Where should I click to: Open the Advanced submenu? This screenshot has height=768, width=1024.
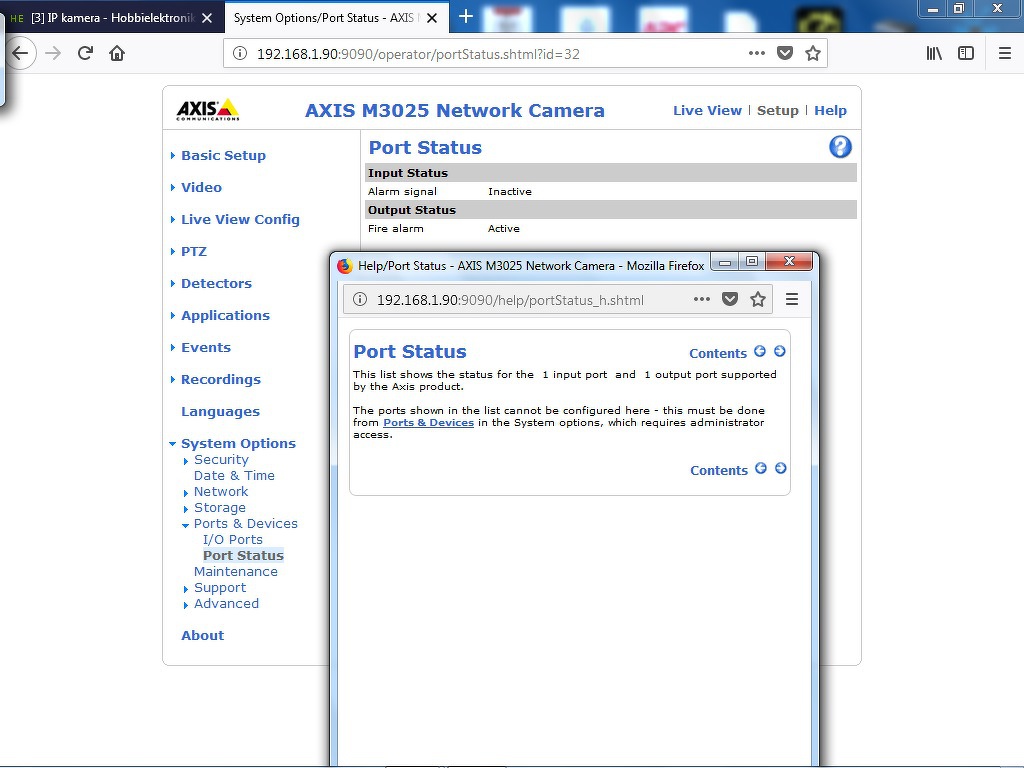tap(226, 603)
